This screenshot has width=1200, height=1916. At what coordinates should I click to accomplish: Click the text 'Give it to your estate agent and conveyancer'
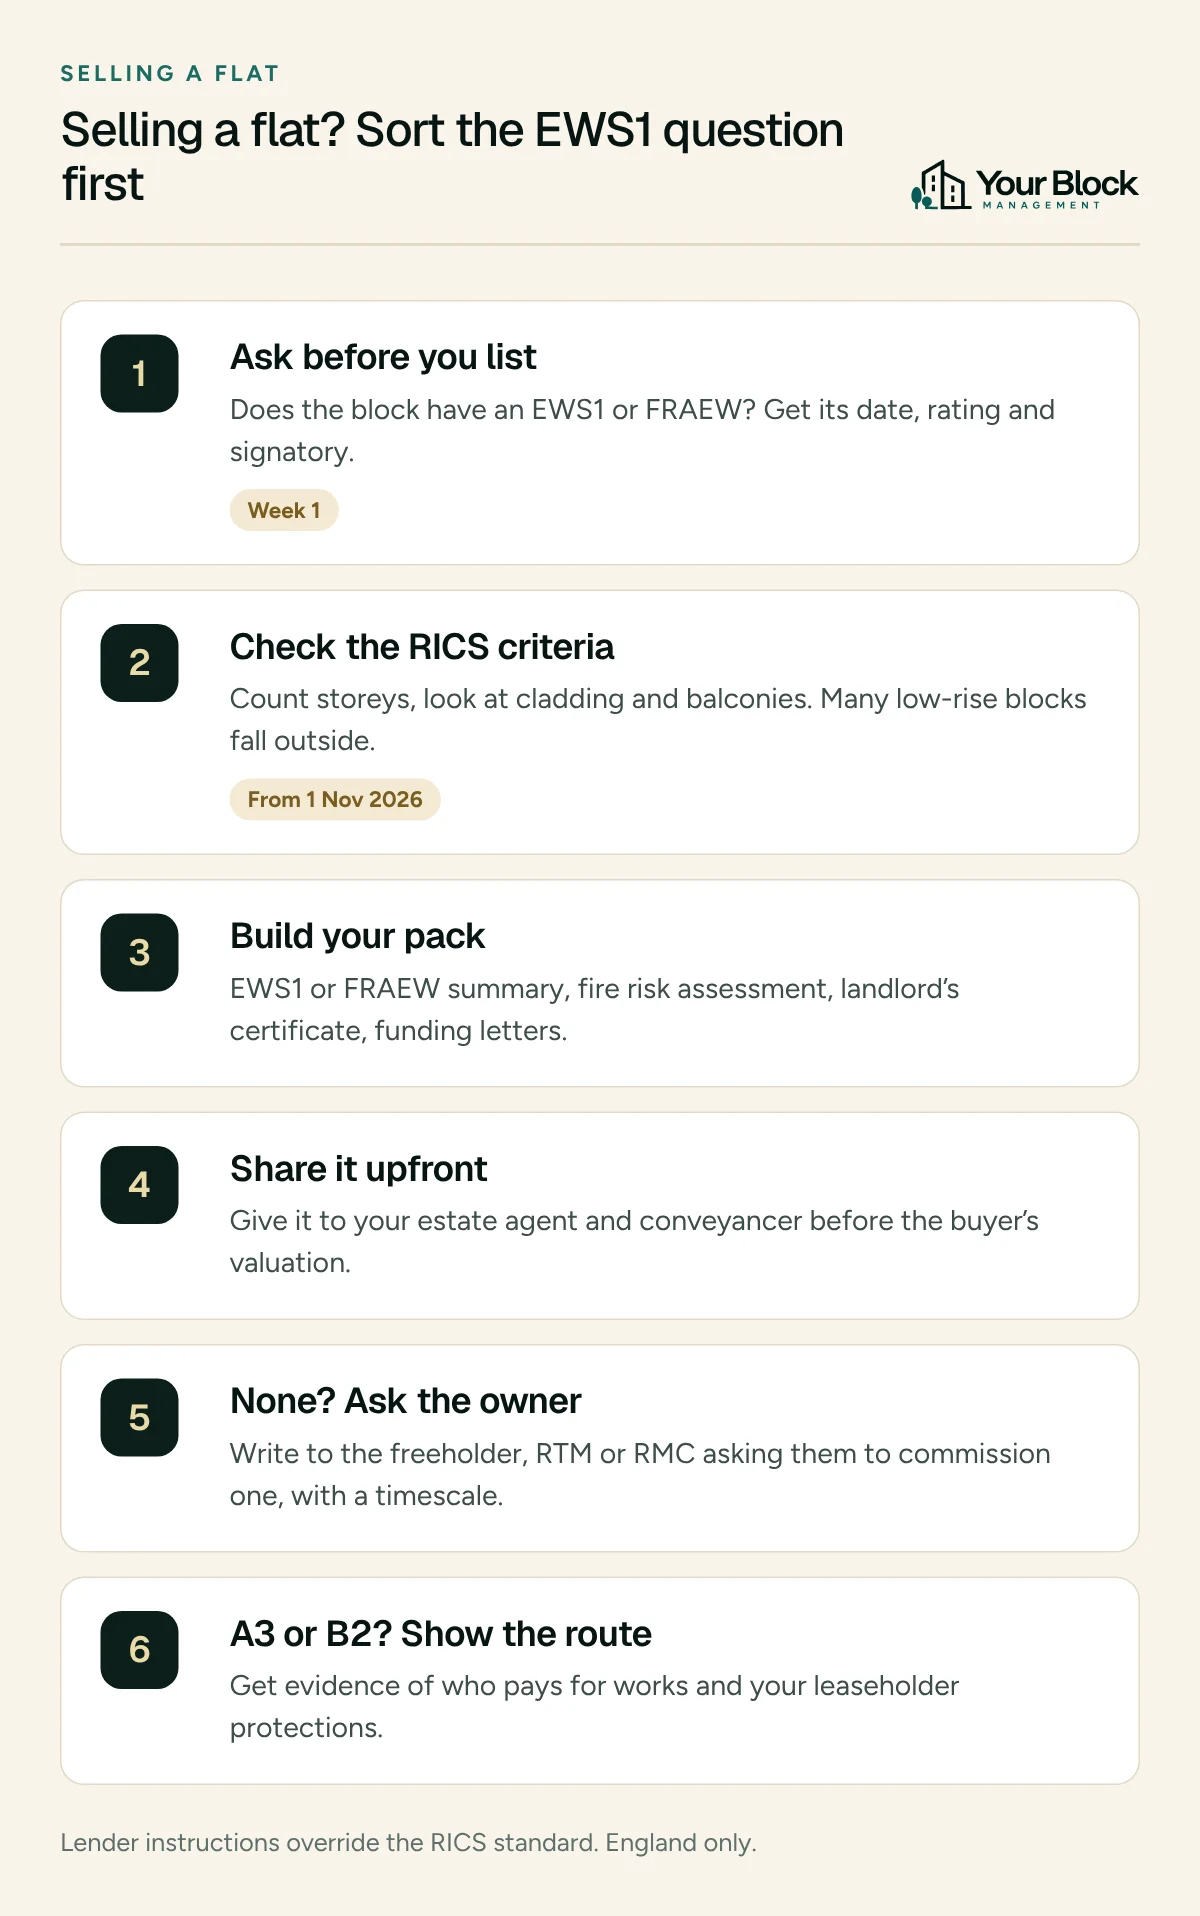[x=516, y=1221]
